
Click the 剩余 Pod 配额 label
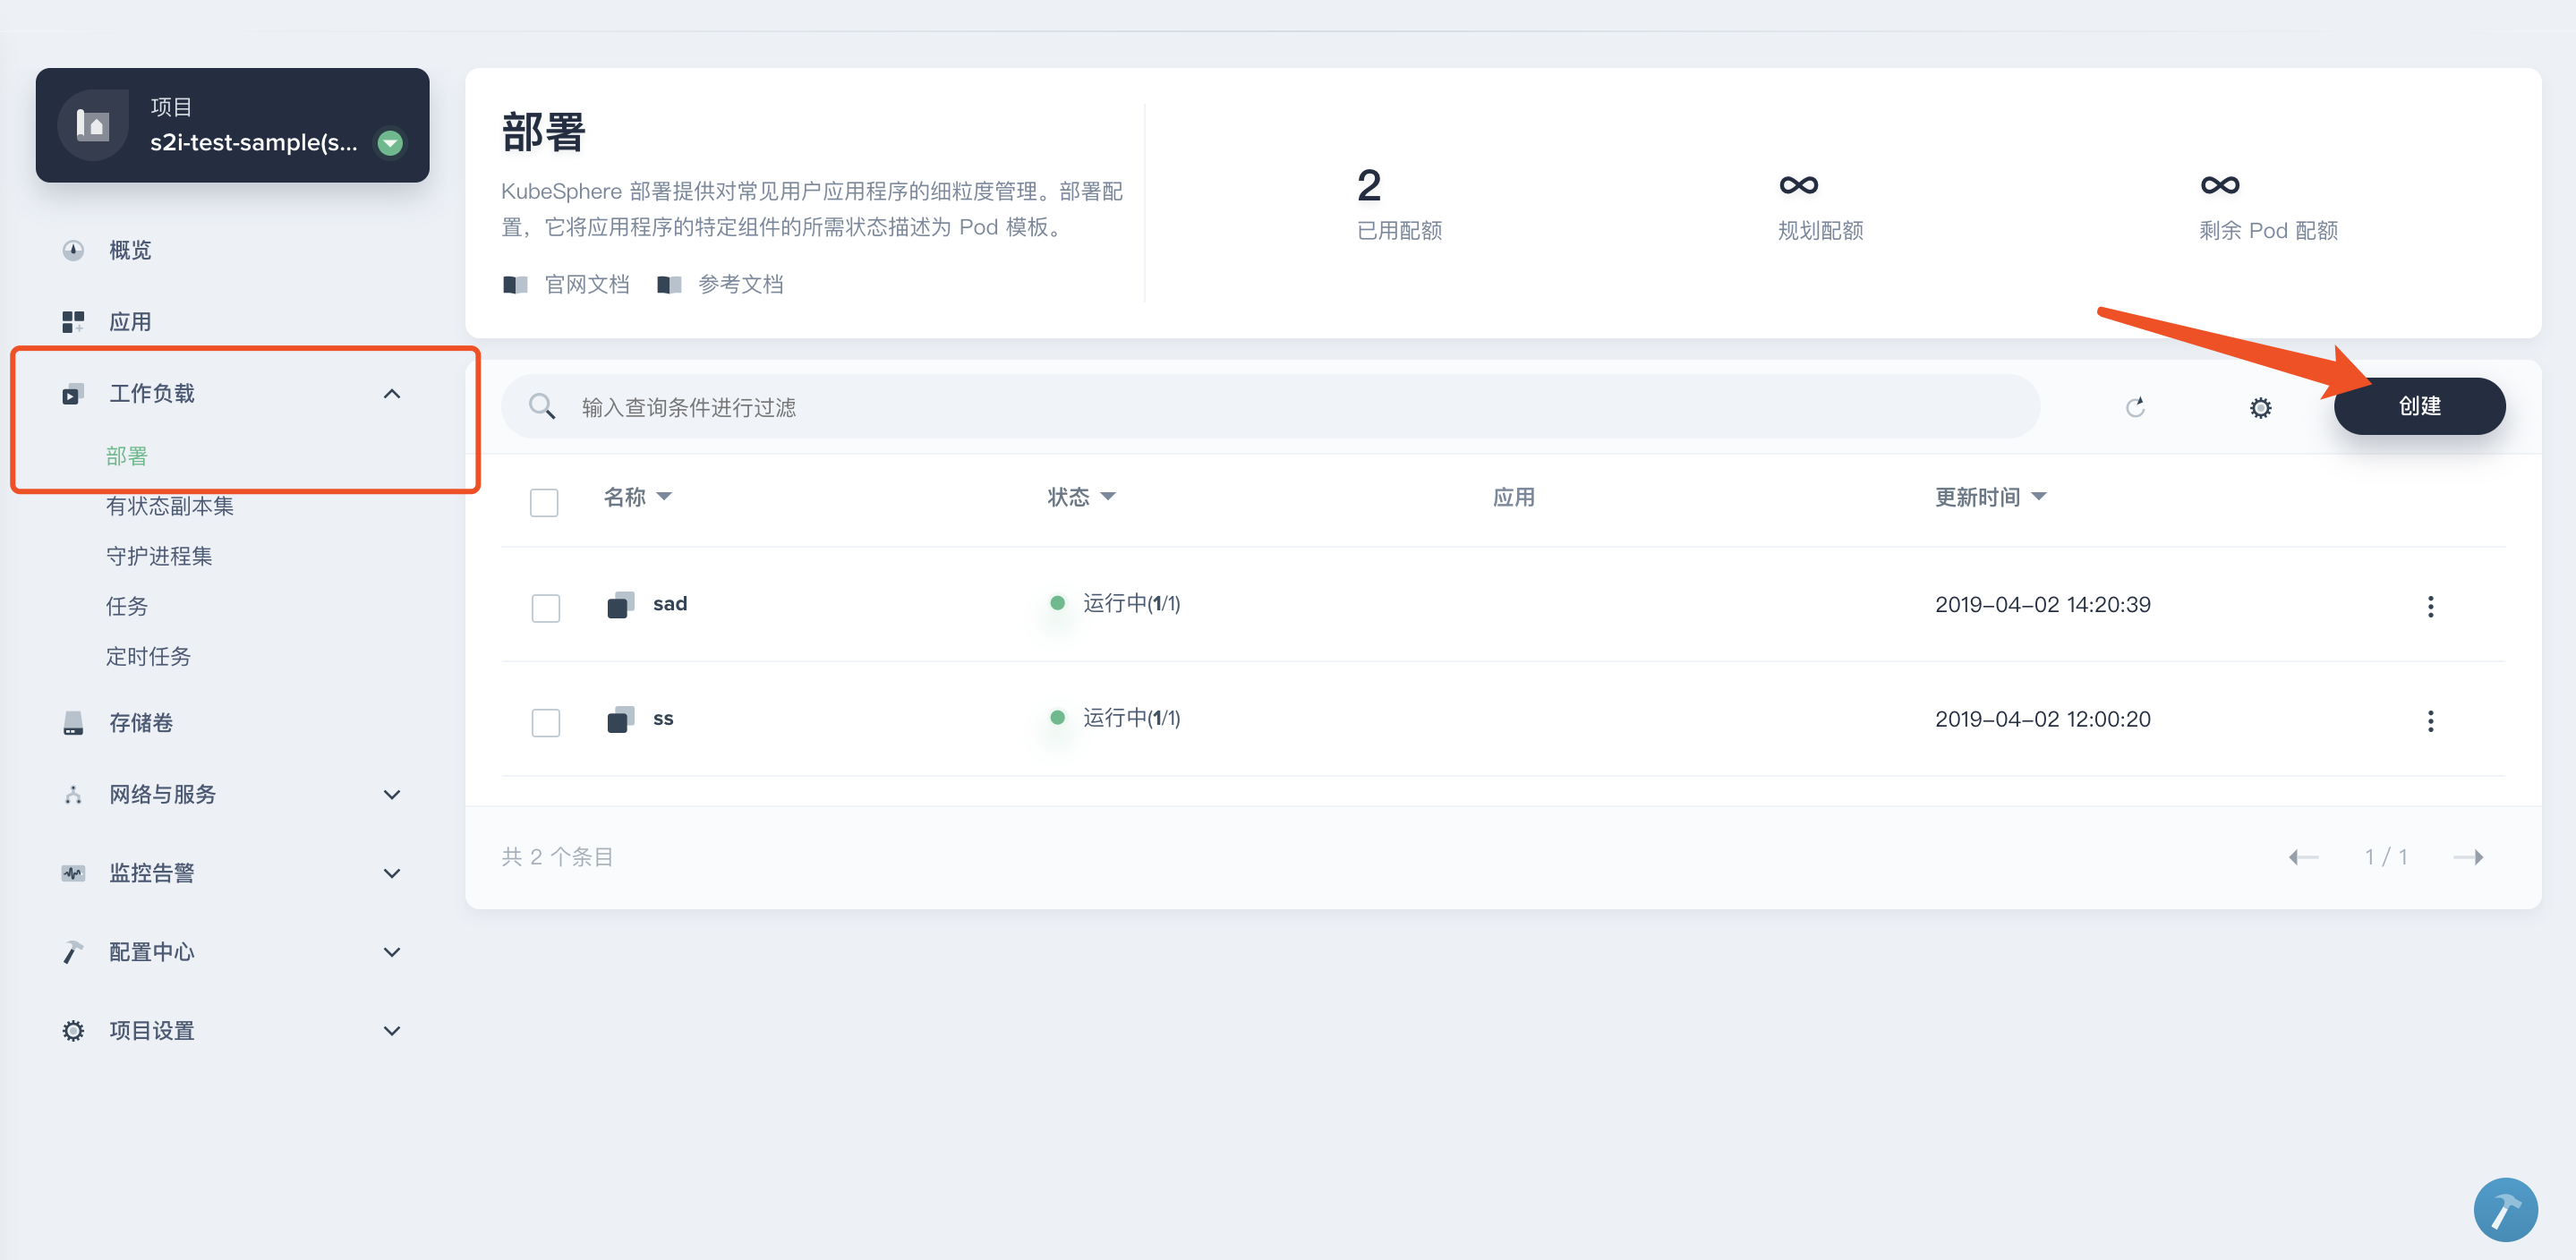[2268, 231]
